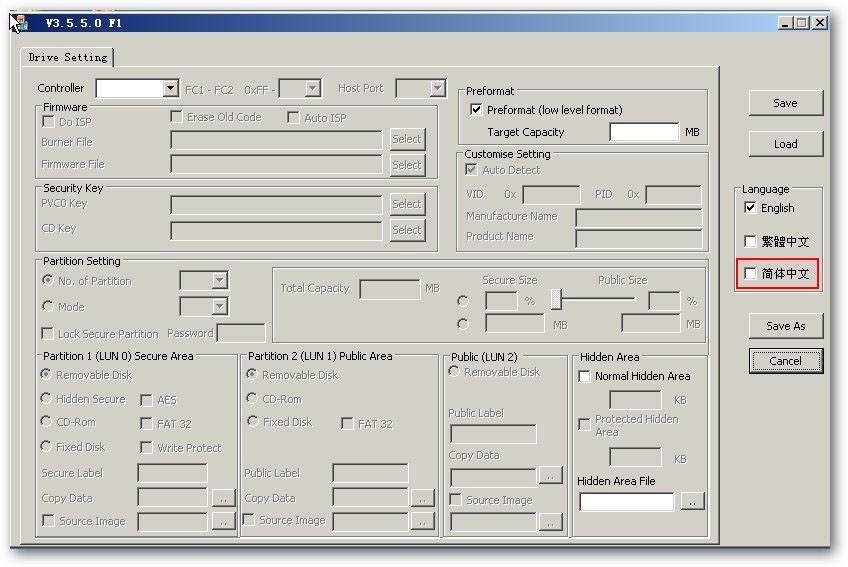Browse Copy Data for Partition 1

(x=223, y=498)
